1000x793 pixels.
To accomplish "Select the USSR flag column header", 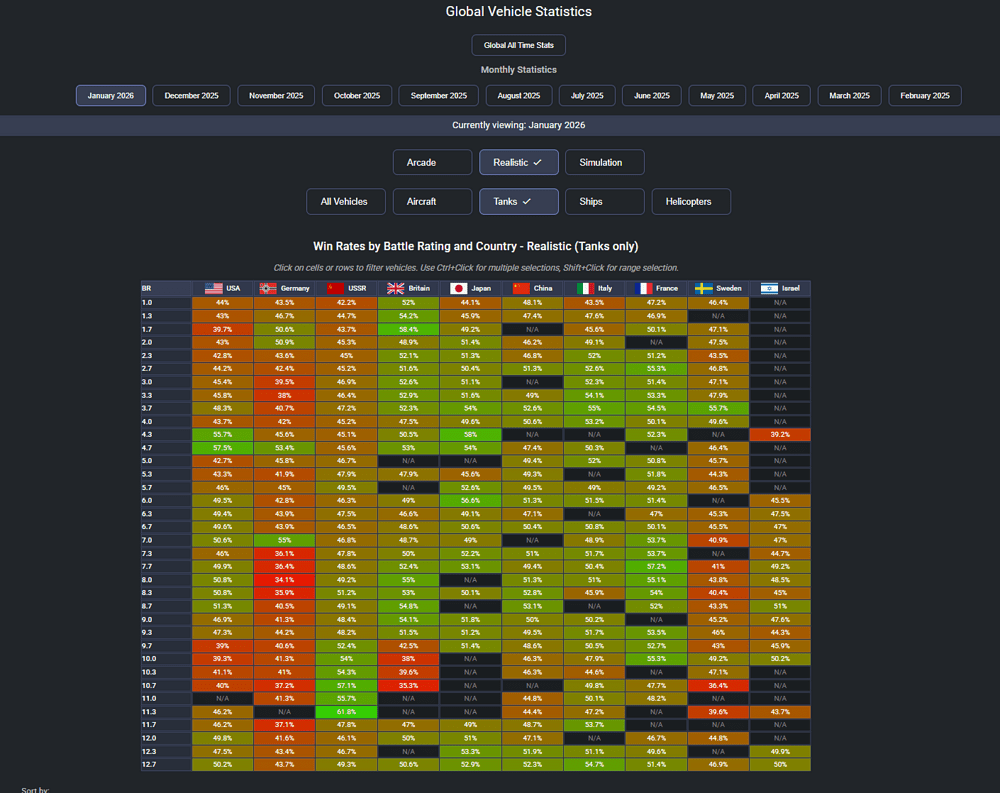I will pos(346,288).
